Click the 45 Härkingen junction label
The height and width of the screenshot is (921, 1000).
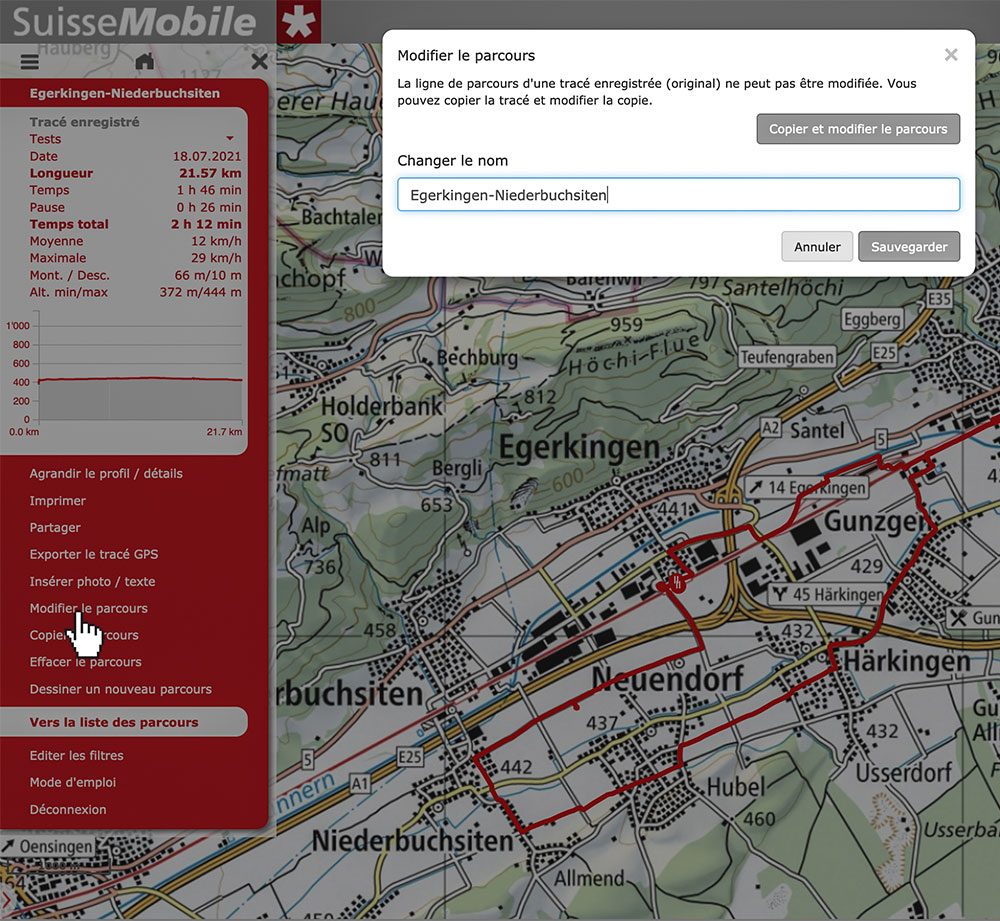pyautogui.click(x=828, y=594)
